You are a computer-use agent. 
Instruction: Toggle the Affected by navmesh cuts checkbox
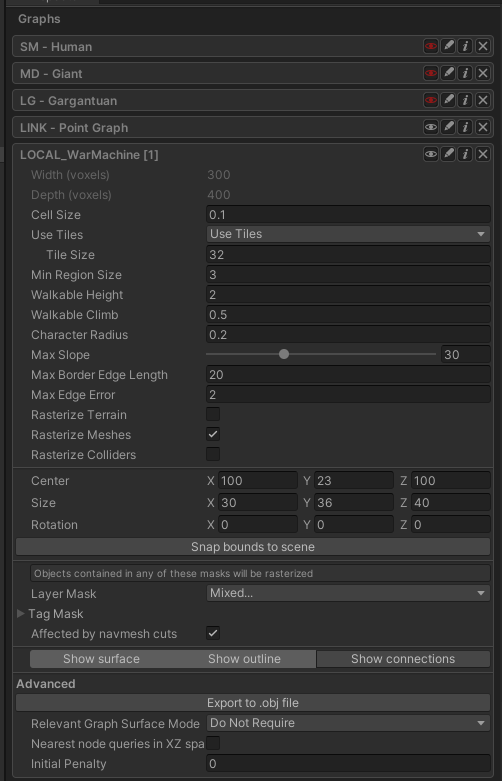(x=213, y=634)
